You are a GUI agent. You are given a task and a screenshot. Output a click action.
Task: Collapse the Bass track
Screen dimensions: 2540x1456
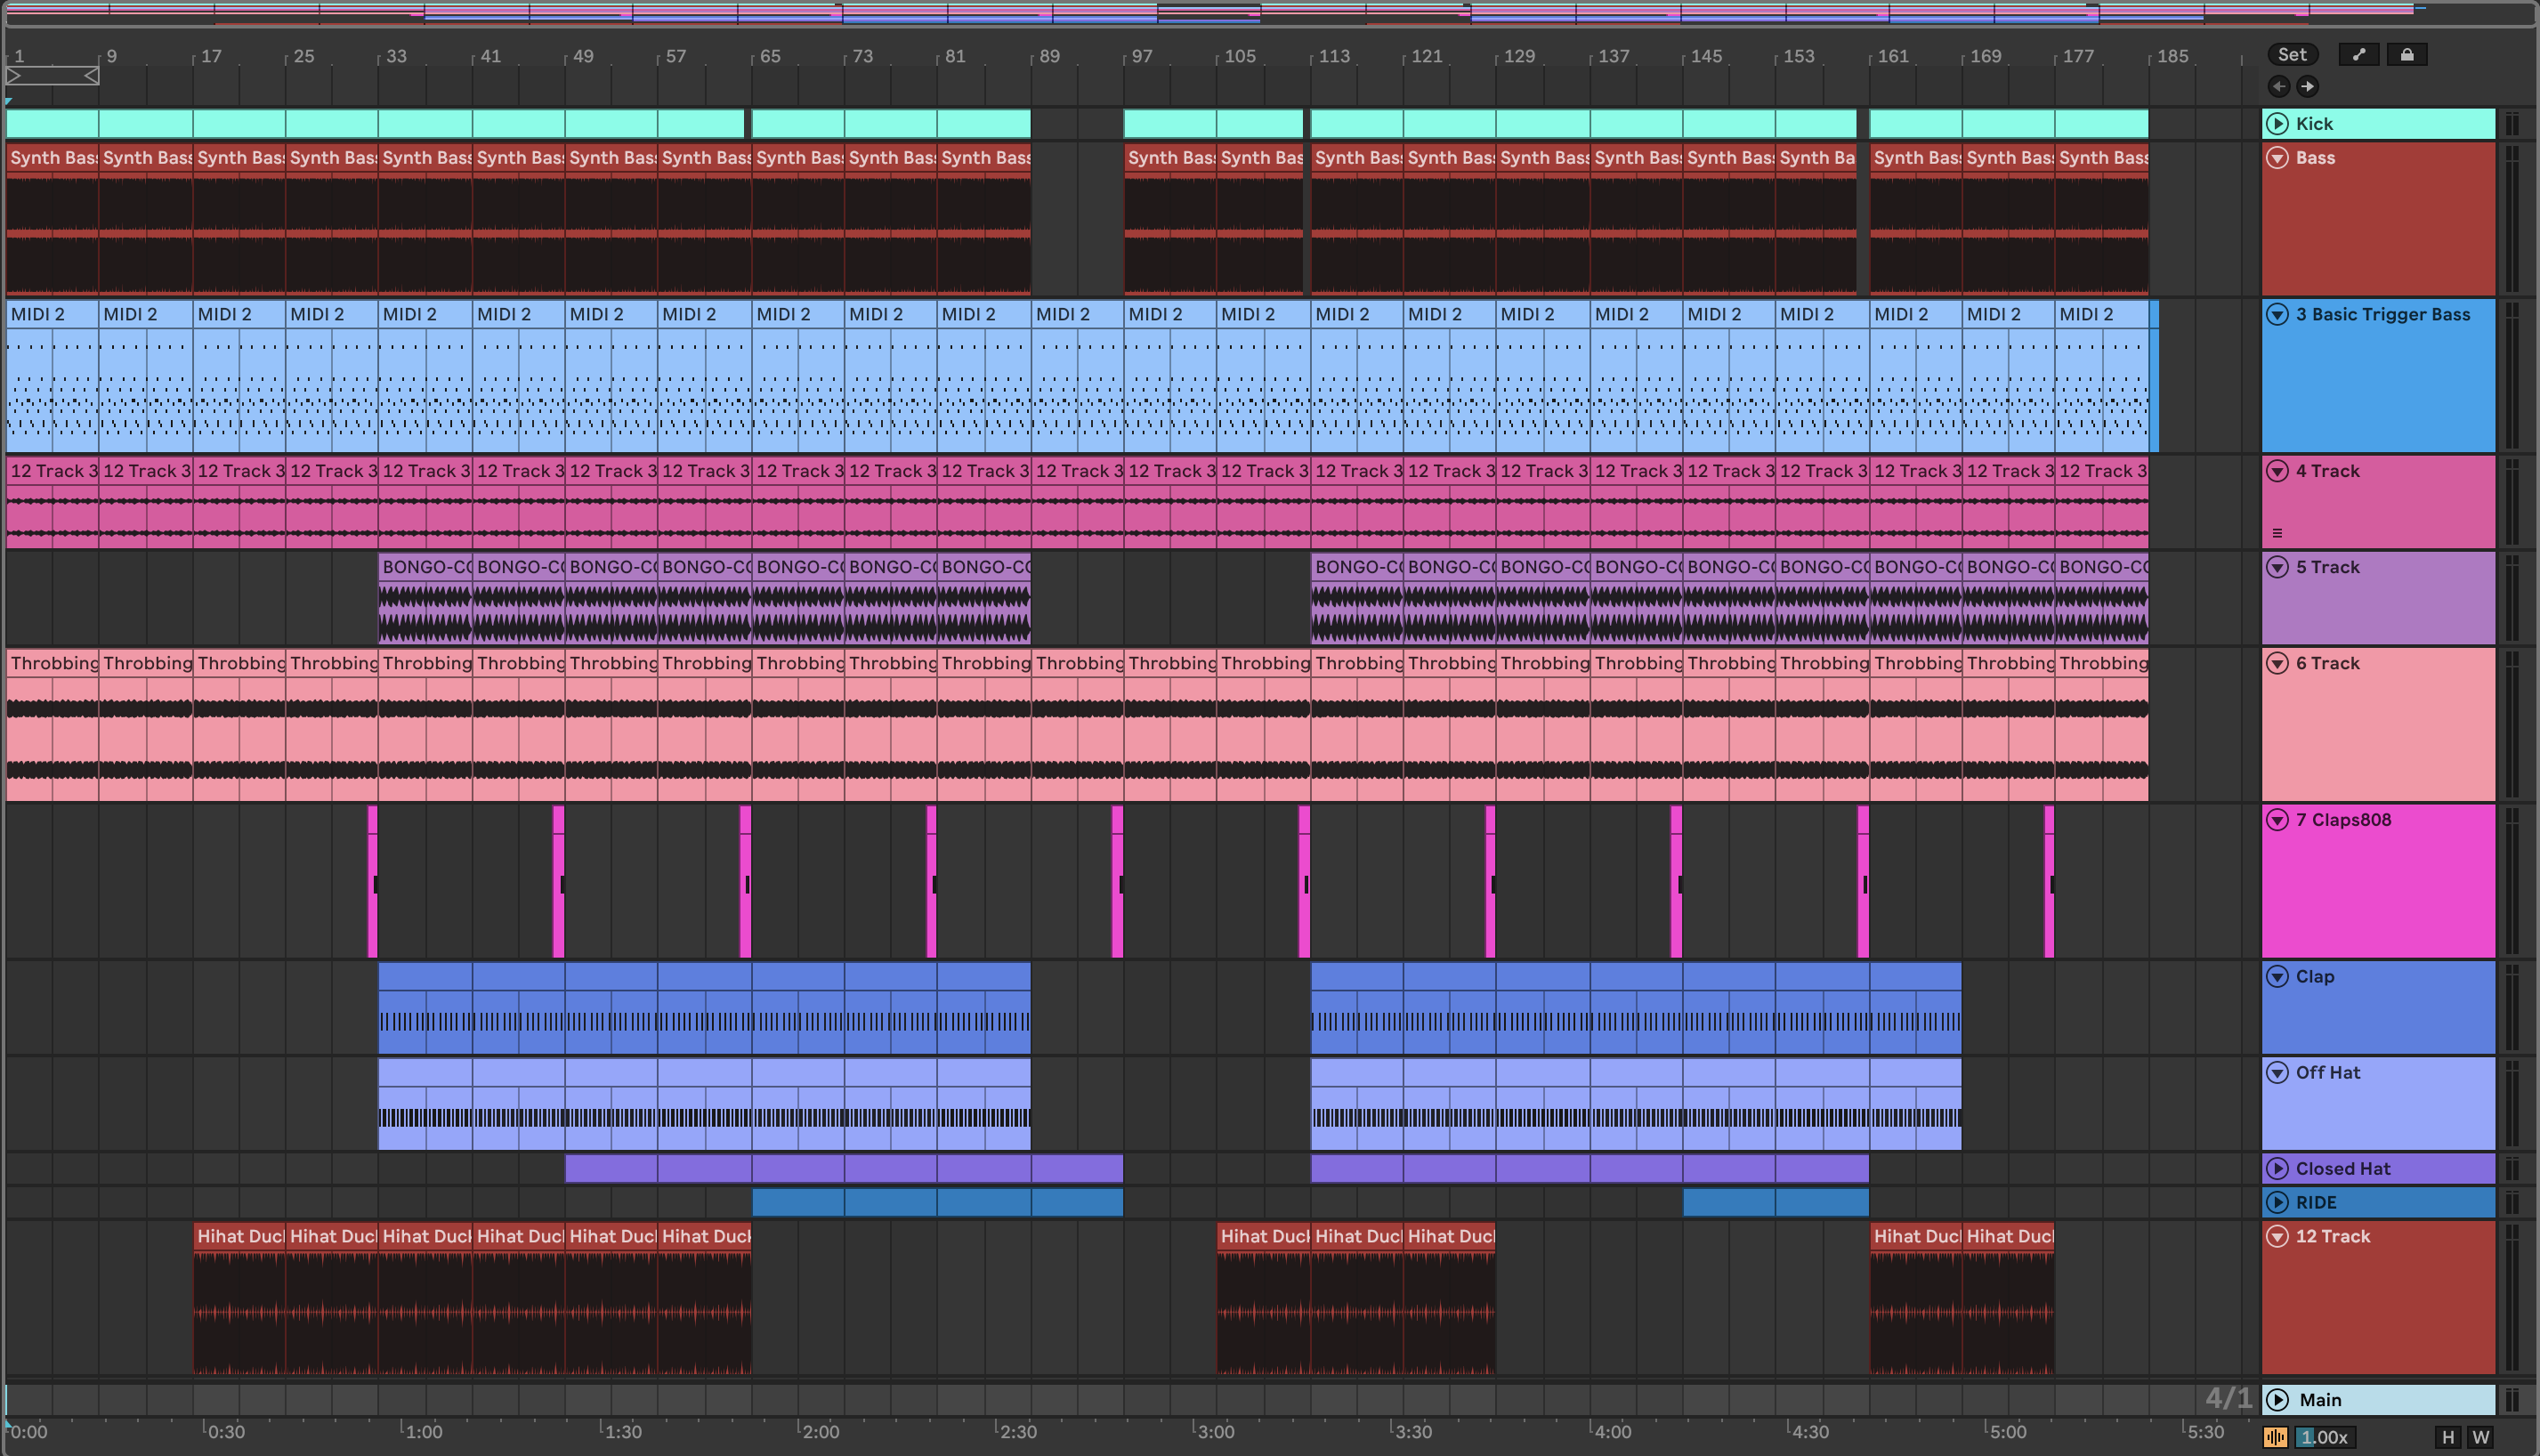tap(2277, 158)
